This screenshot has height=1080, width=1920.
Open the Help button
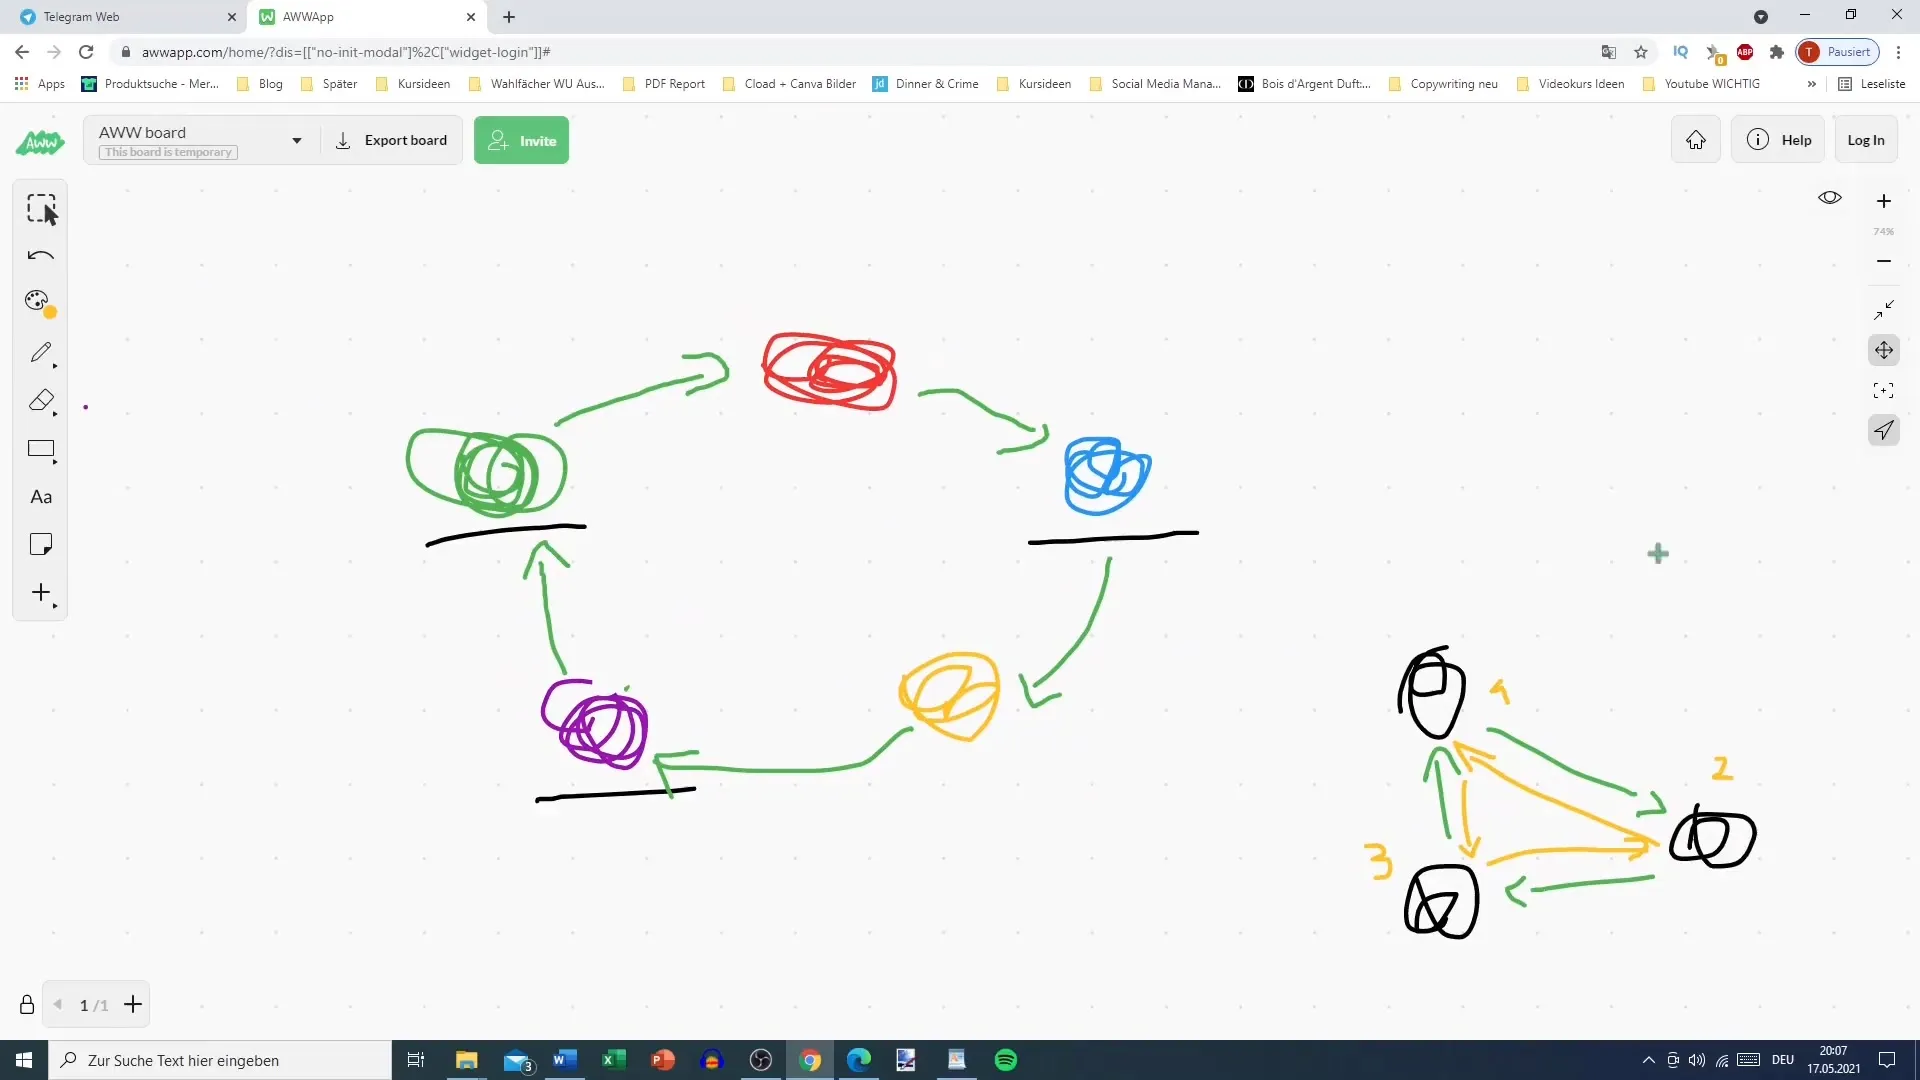tap(1779, 140)
